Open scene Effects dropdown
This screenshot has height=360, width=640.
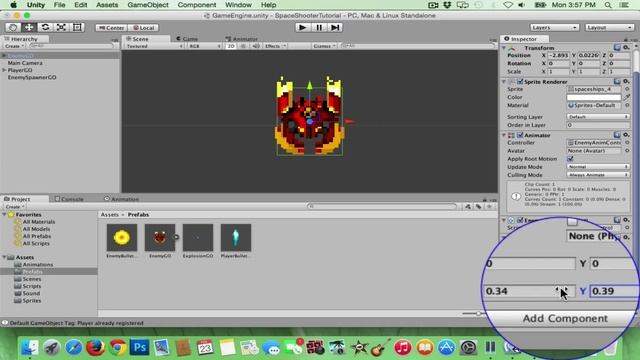click(276, 46)
